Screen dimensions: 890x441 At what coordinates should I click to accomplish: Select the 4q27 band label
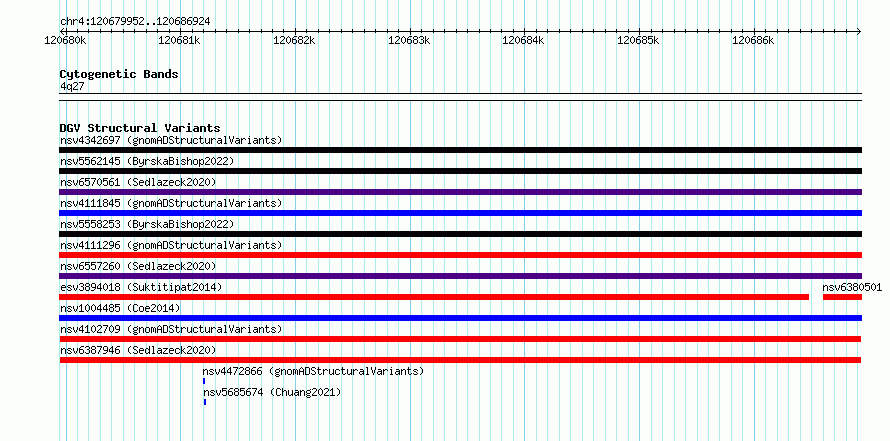72,86
